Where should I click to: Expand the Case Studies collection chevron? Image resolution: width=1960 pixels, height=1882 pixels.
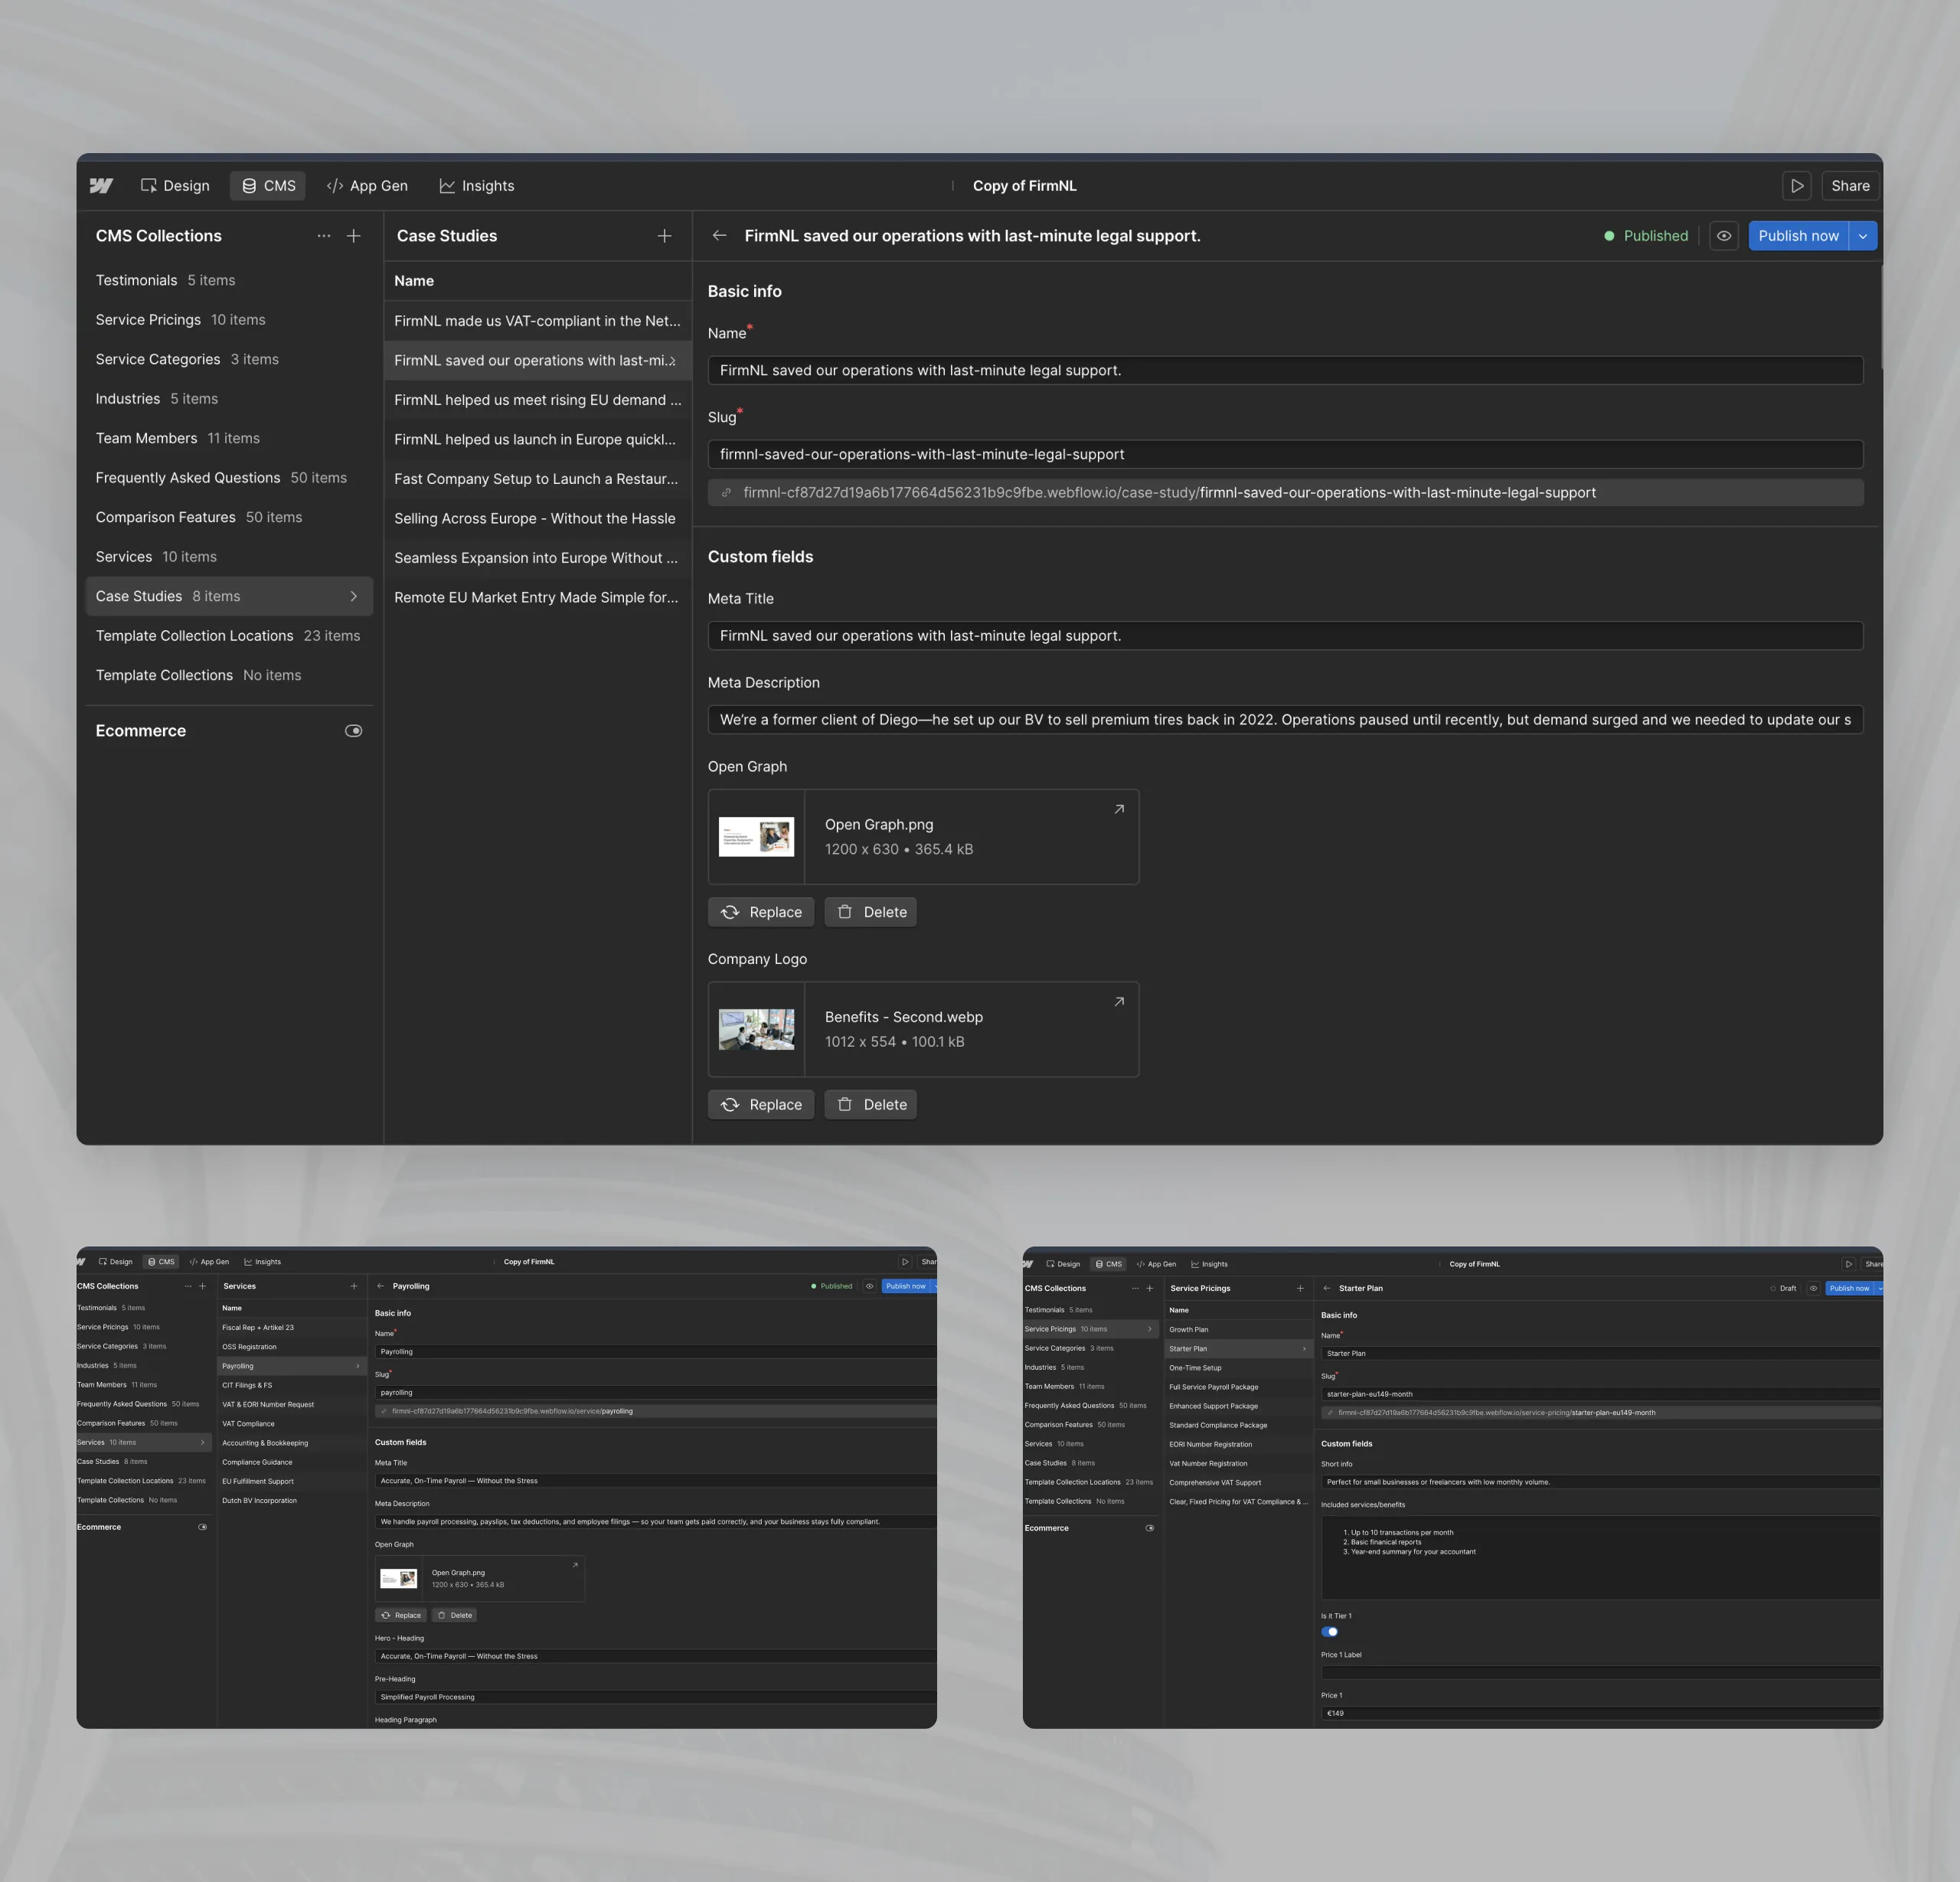(353, 595)
